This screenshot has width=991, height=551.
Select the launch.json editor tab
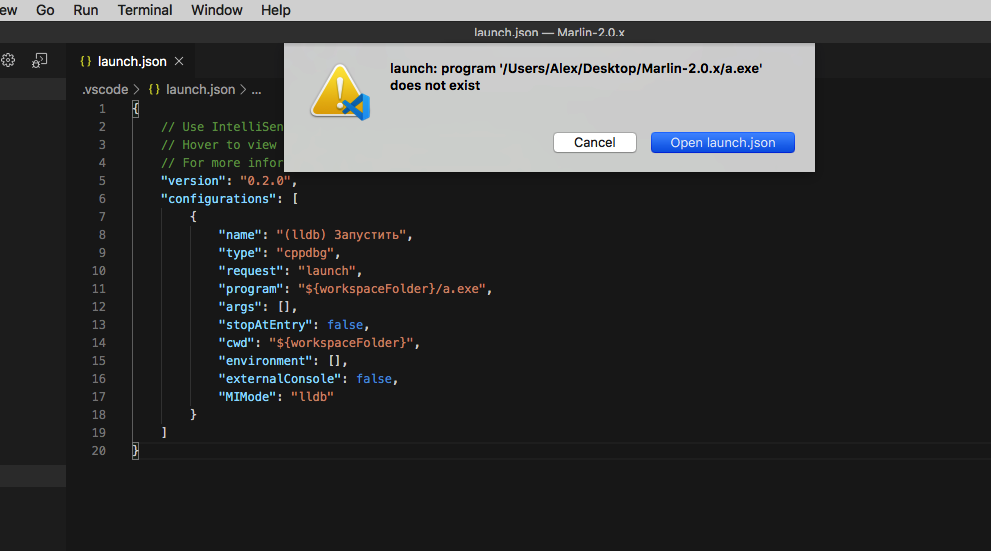pyautogui.click(x=132, y=61)
